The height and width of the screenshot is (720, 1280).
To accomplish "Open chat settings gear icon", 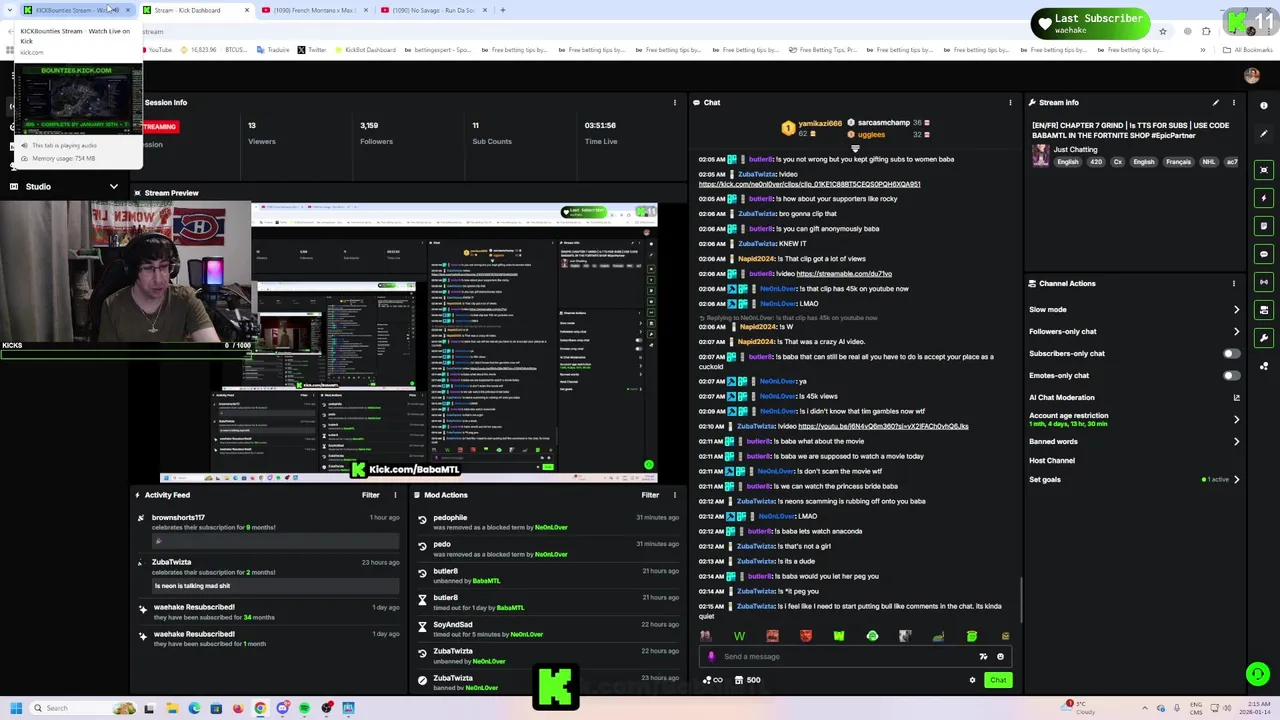I will tap(972, 680).
